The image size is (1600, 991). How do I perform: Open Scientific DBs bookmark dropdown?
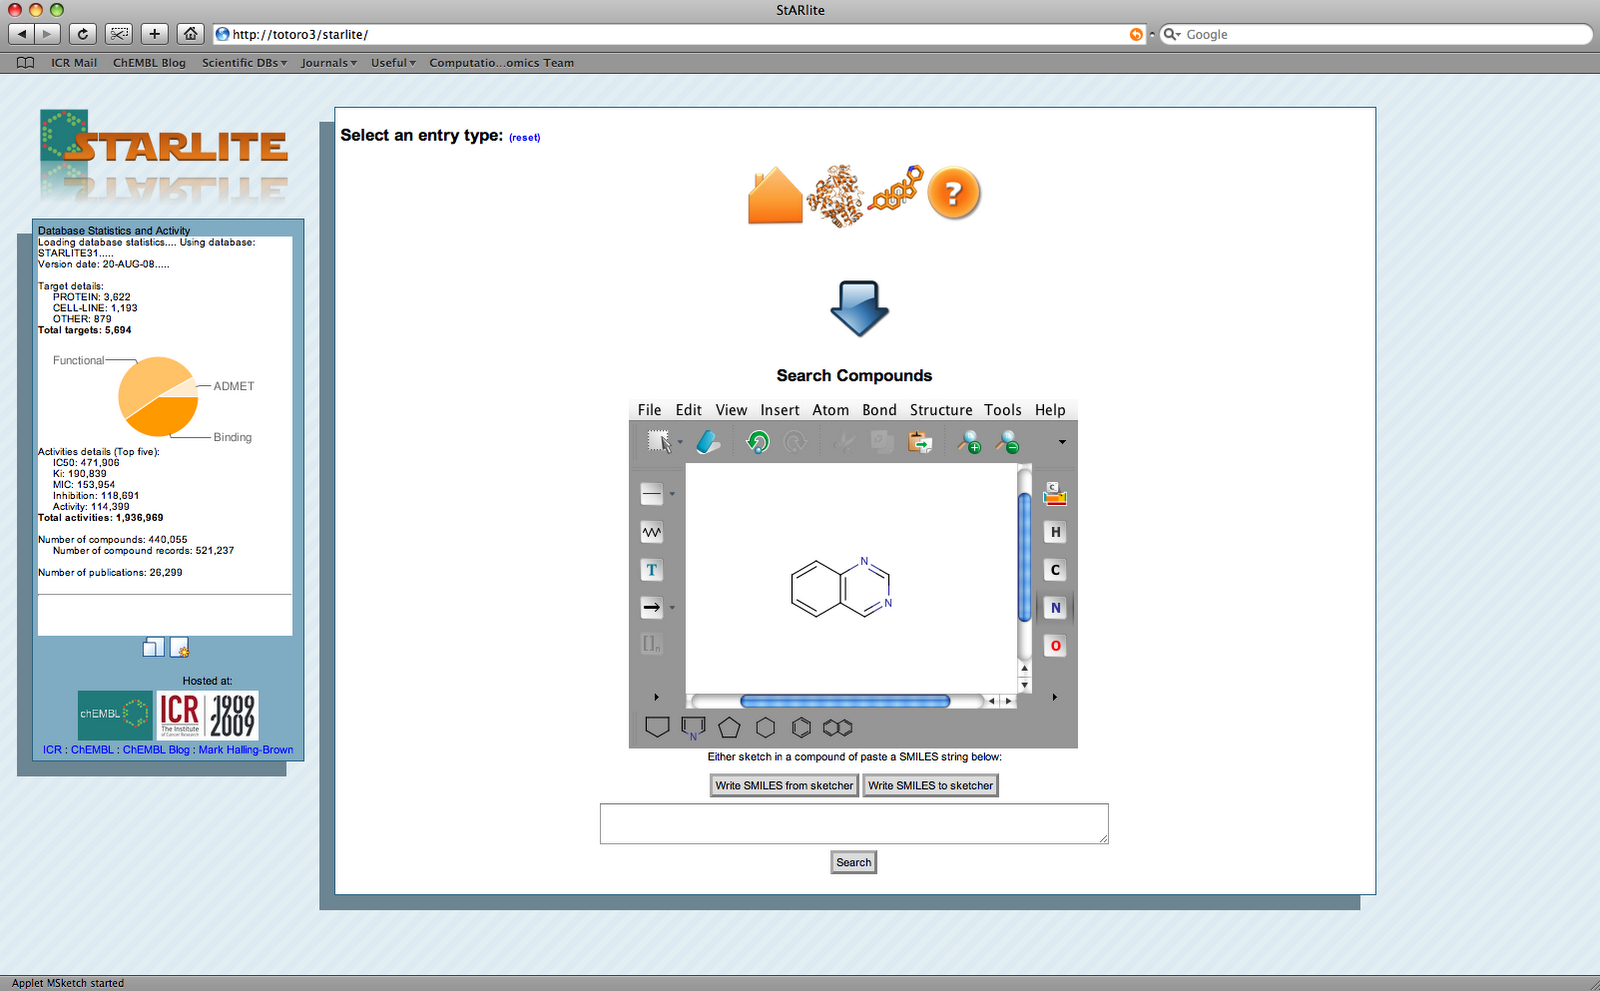[244, 62]
